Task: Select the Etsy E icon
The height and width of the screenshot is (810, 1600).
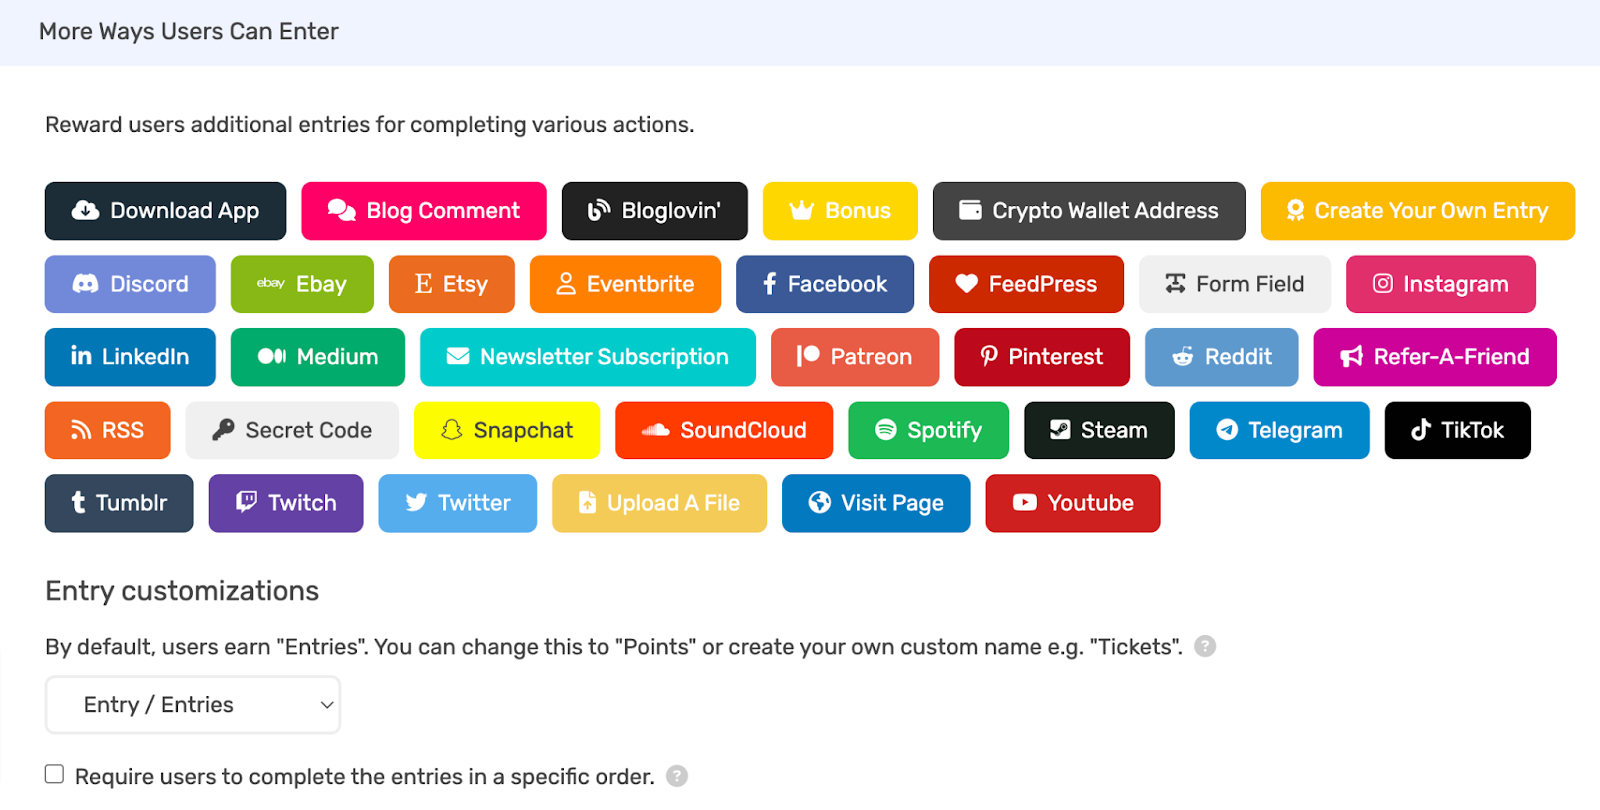Action: (424, 284)
